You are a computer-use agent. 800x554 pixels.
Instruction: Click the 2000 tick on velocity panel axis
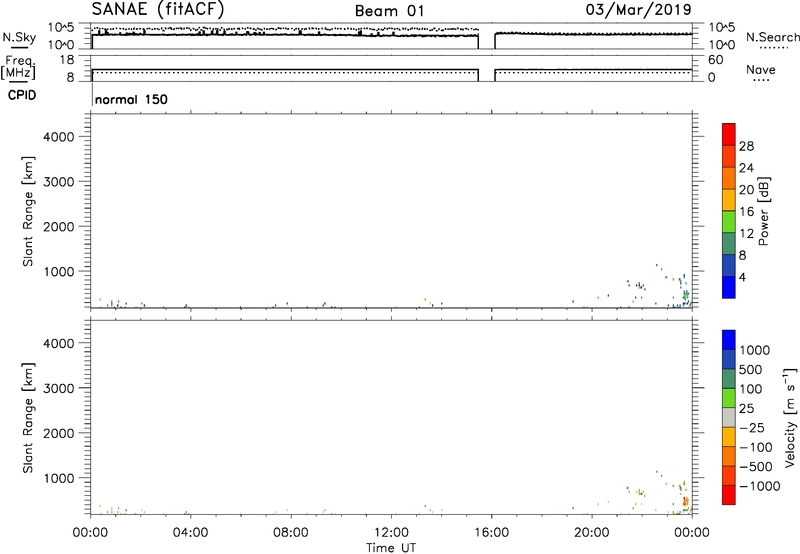click(x=59, y=433)
